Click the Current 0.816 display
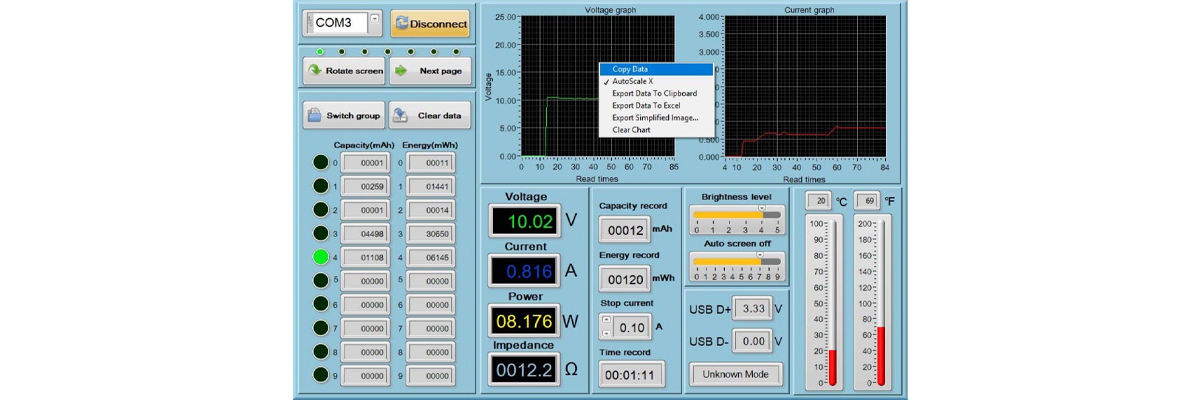 pyautogui.click(x=524, y=270)
